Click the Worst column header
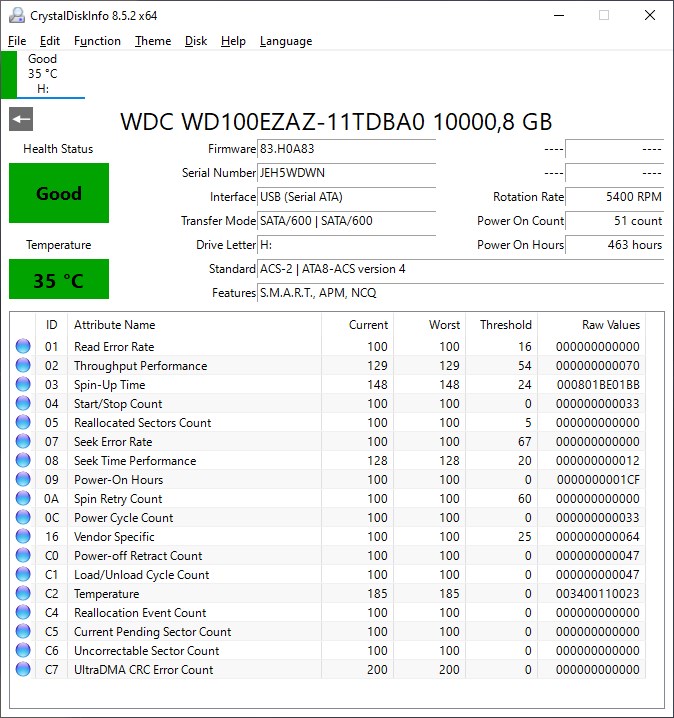The height and width of the screenshot is (718, 674). click(429, 325)
